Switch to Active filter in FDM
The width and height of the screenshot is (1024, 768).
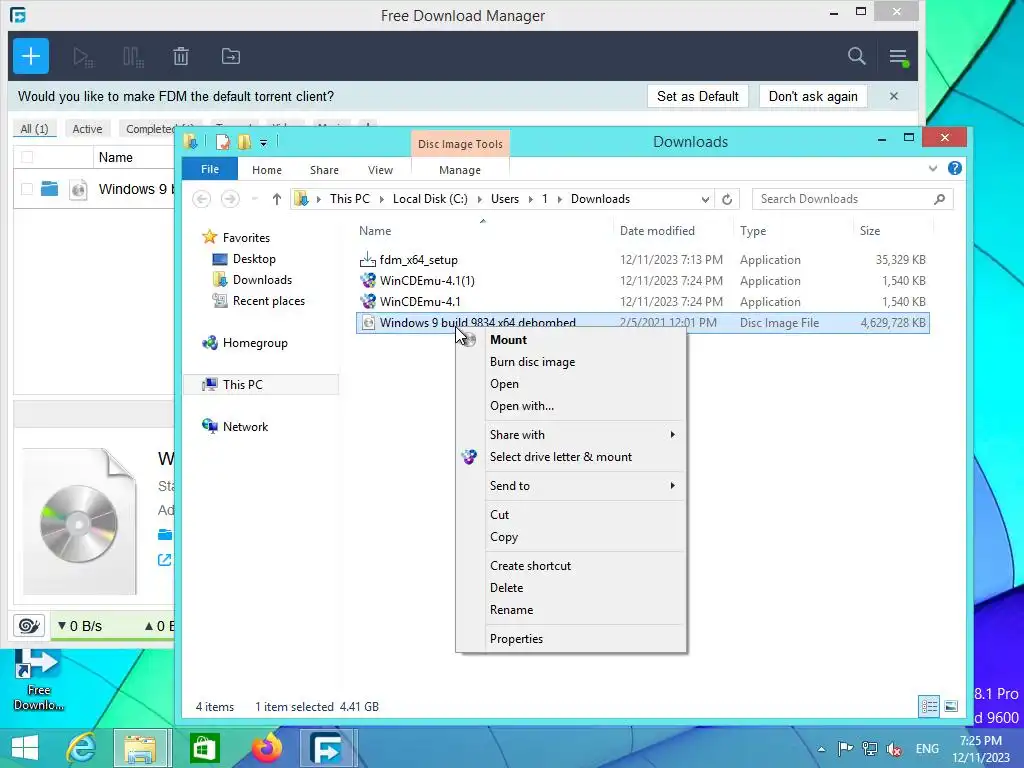(87, 129)
